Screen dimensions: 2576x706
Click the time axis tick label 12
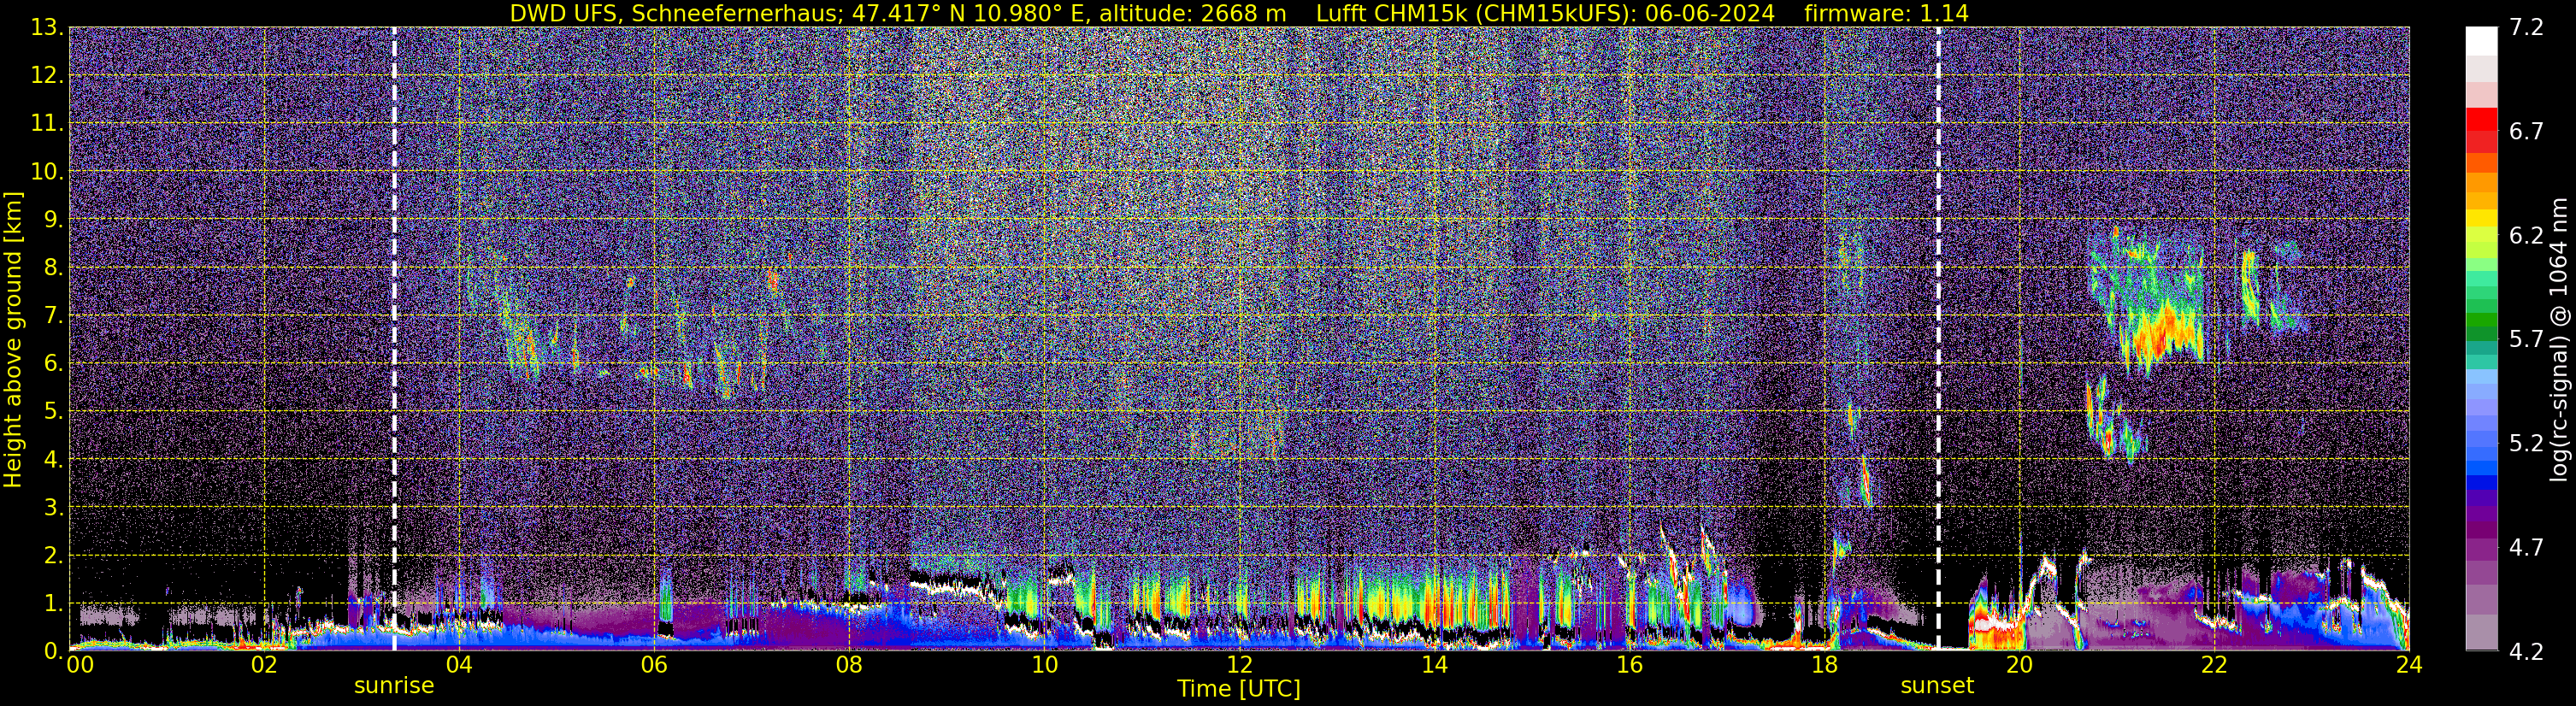coord(1239,665)
